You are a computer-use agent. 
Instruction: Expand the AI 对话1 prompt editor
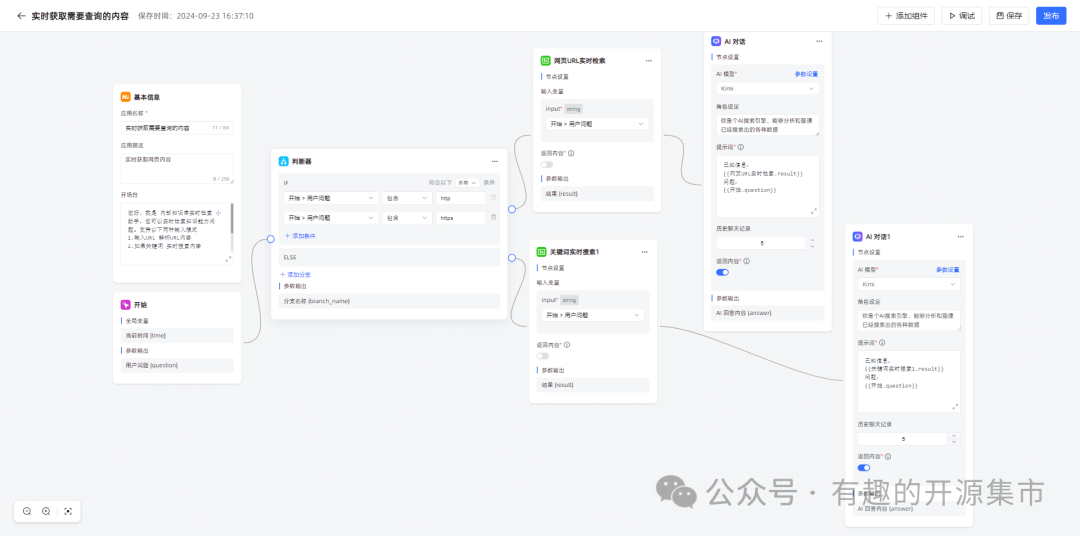(955, 407)
